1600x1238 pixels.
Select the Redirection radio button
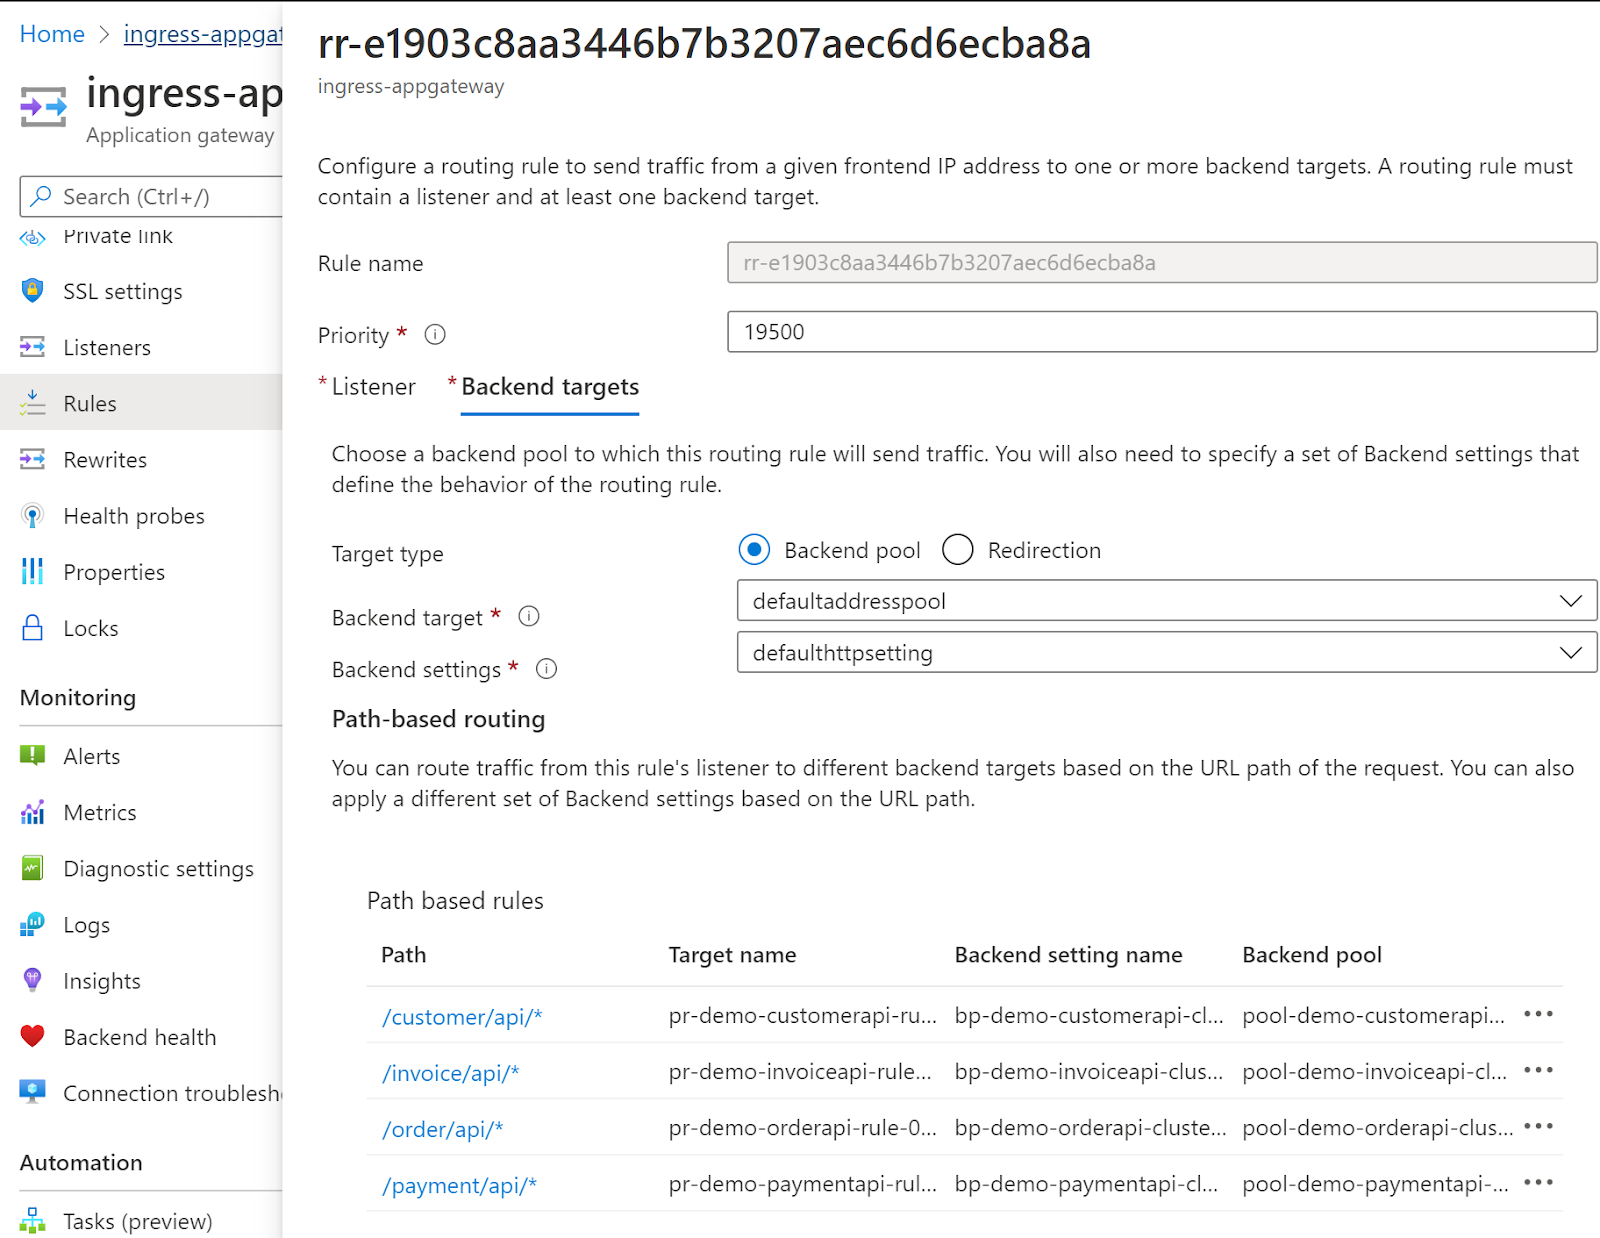click(957, 550)
